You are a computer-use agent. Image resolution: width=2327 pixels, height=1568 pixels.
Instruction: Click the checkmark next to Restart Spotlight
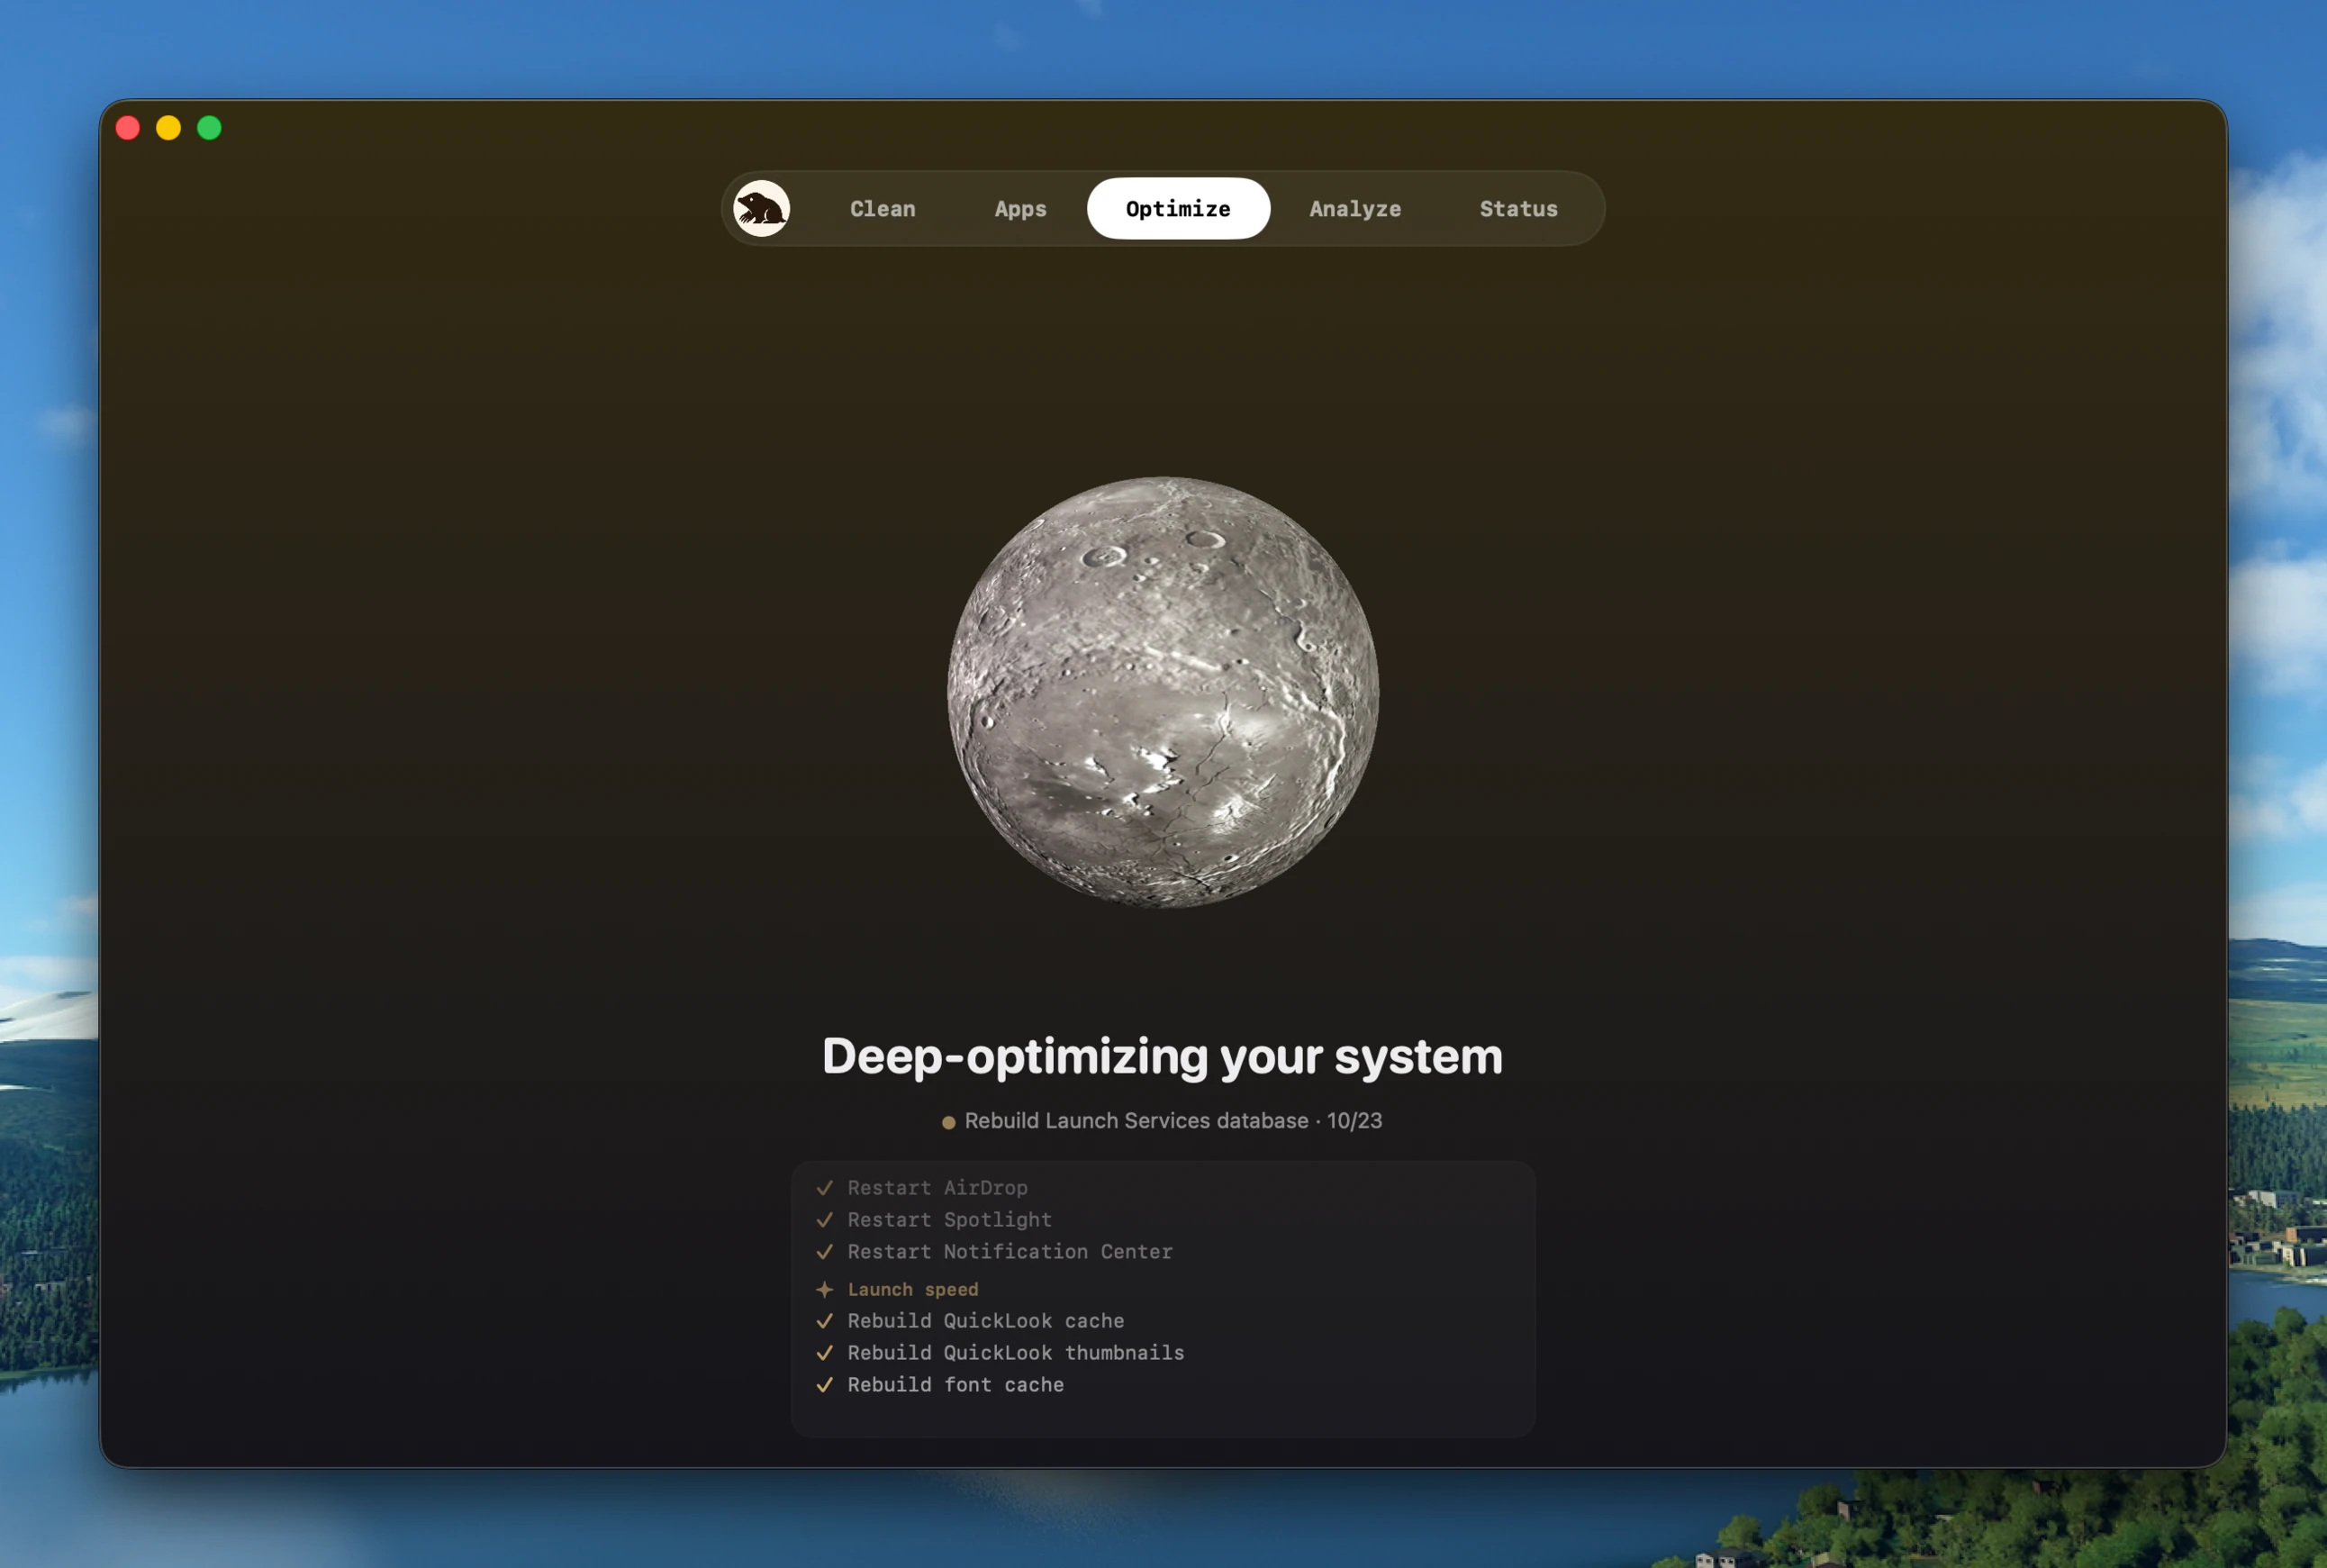824,1220
